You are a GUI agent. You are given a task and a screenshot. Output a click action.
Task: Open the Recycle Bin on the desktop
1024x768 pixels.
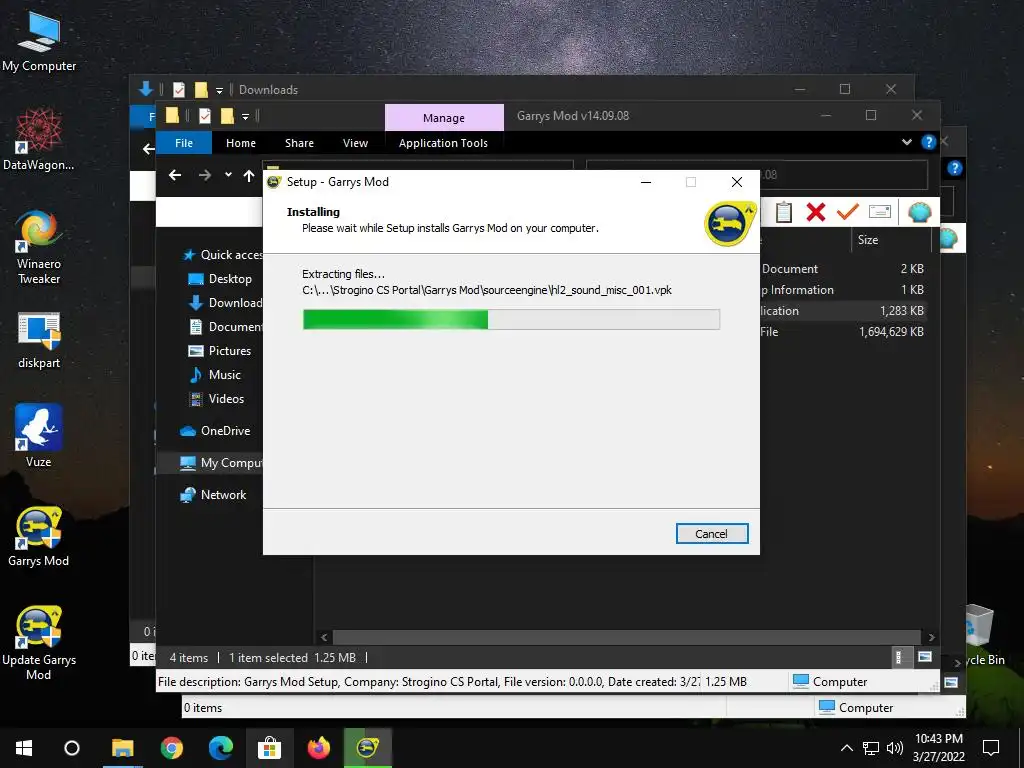tap(984, 635)
